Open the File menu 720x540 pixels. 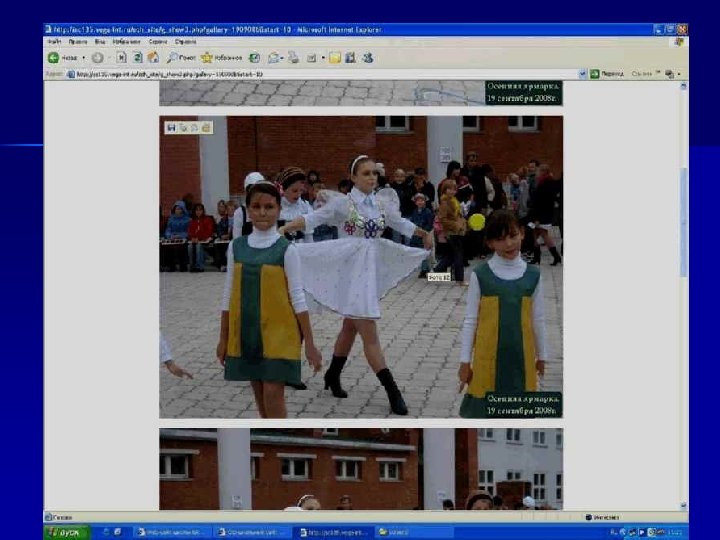(x=54, y=42)
